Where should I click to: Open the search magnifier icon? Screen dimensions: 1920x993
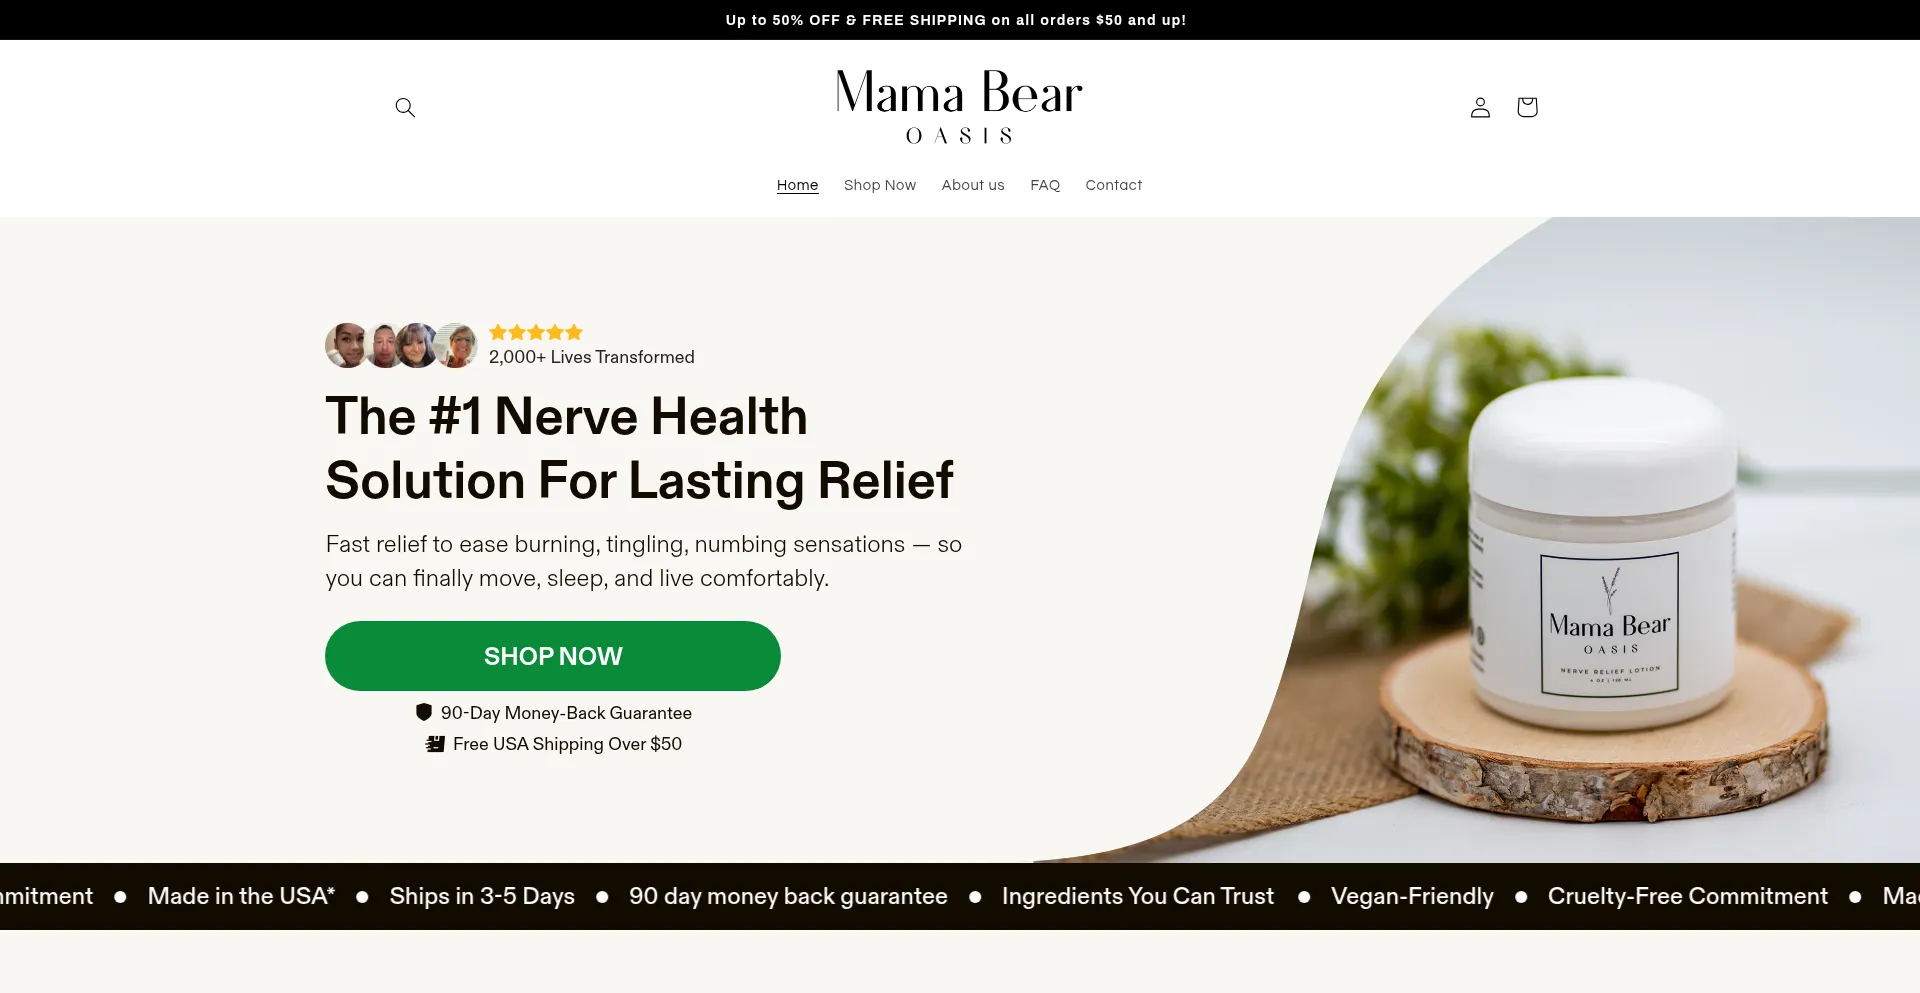click(405, 107)
